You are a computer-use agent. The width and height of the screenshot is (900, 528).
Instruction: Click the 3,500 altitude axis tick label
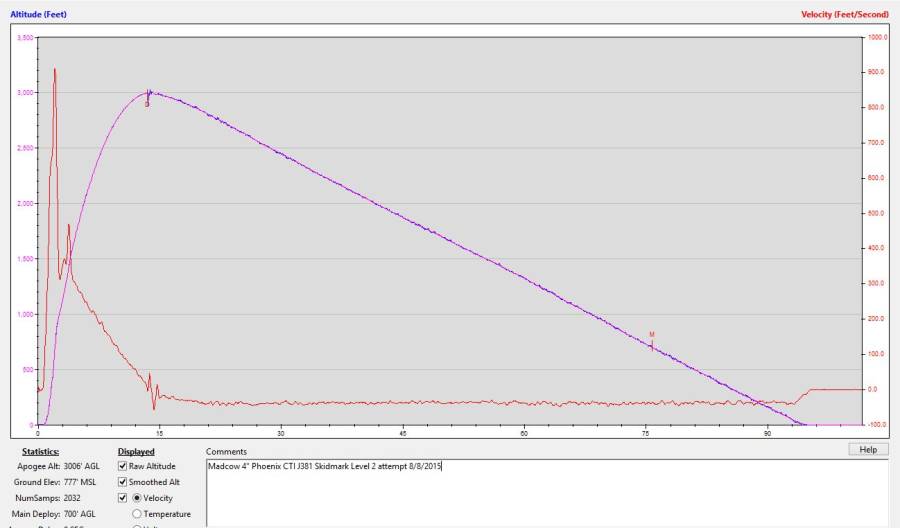coord(22,37)
